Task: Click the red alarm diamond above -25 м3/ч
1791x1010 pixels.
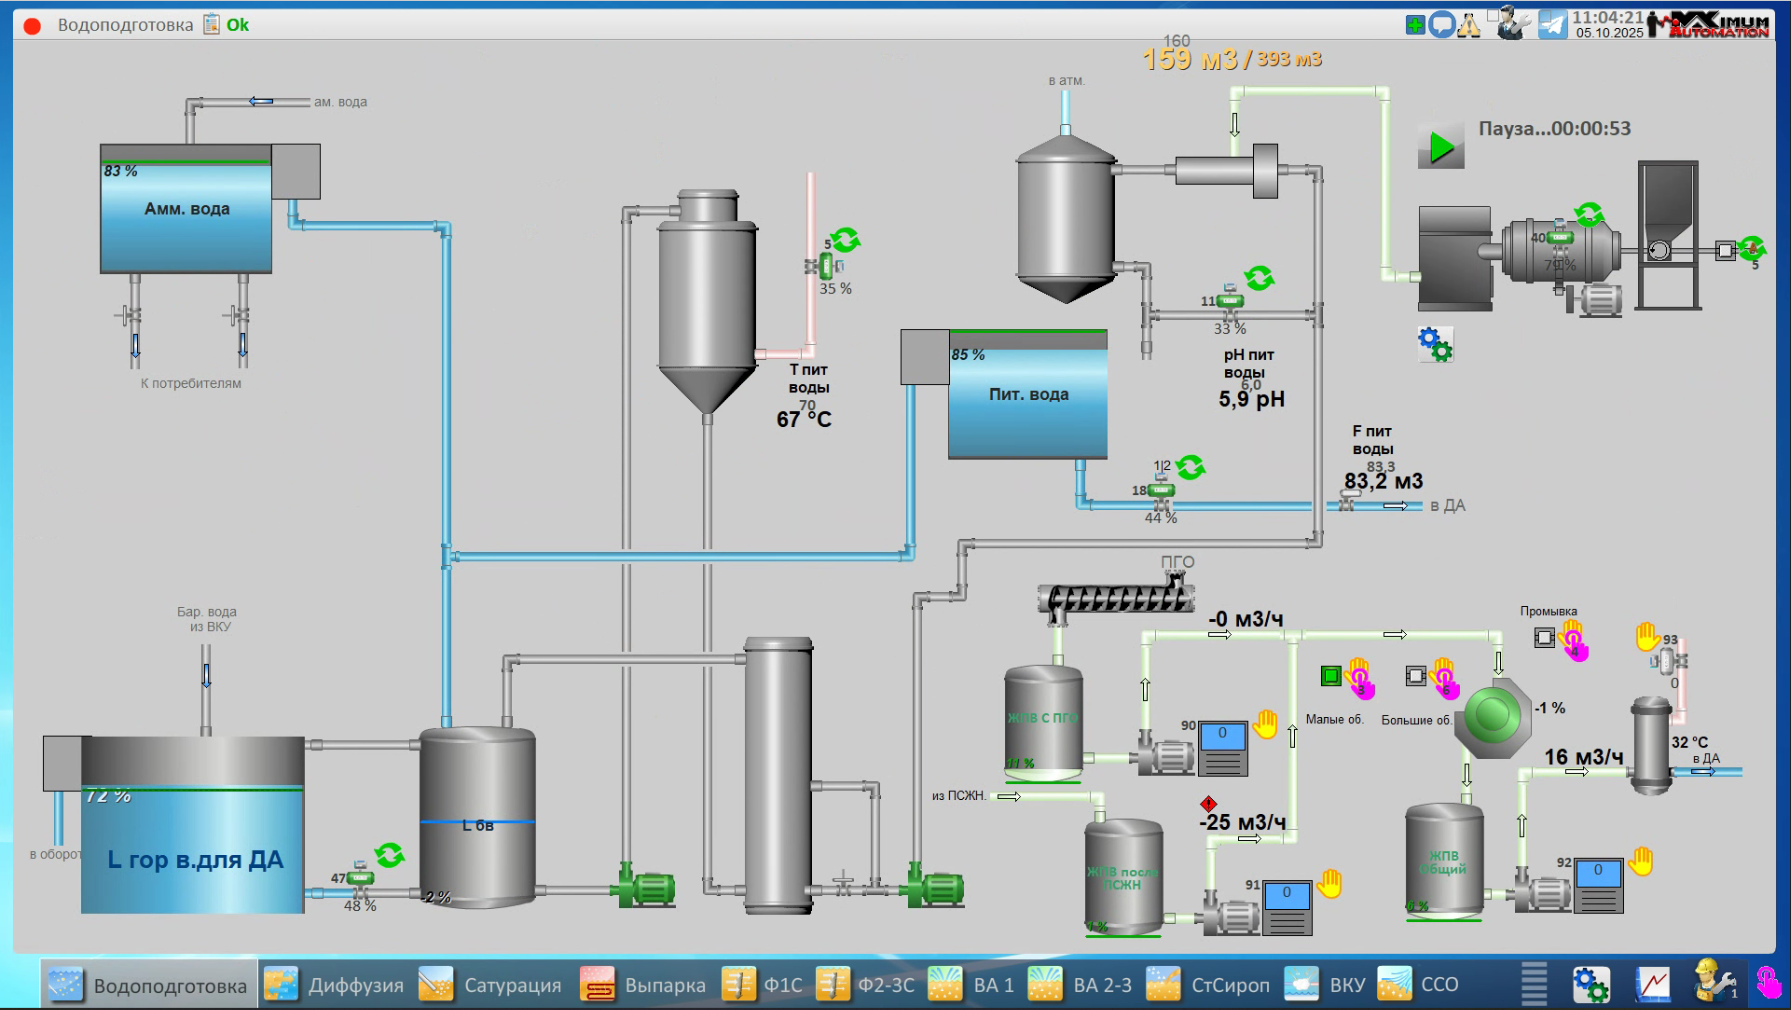Action: tap(1208, 804)
